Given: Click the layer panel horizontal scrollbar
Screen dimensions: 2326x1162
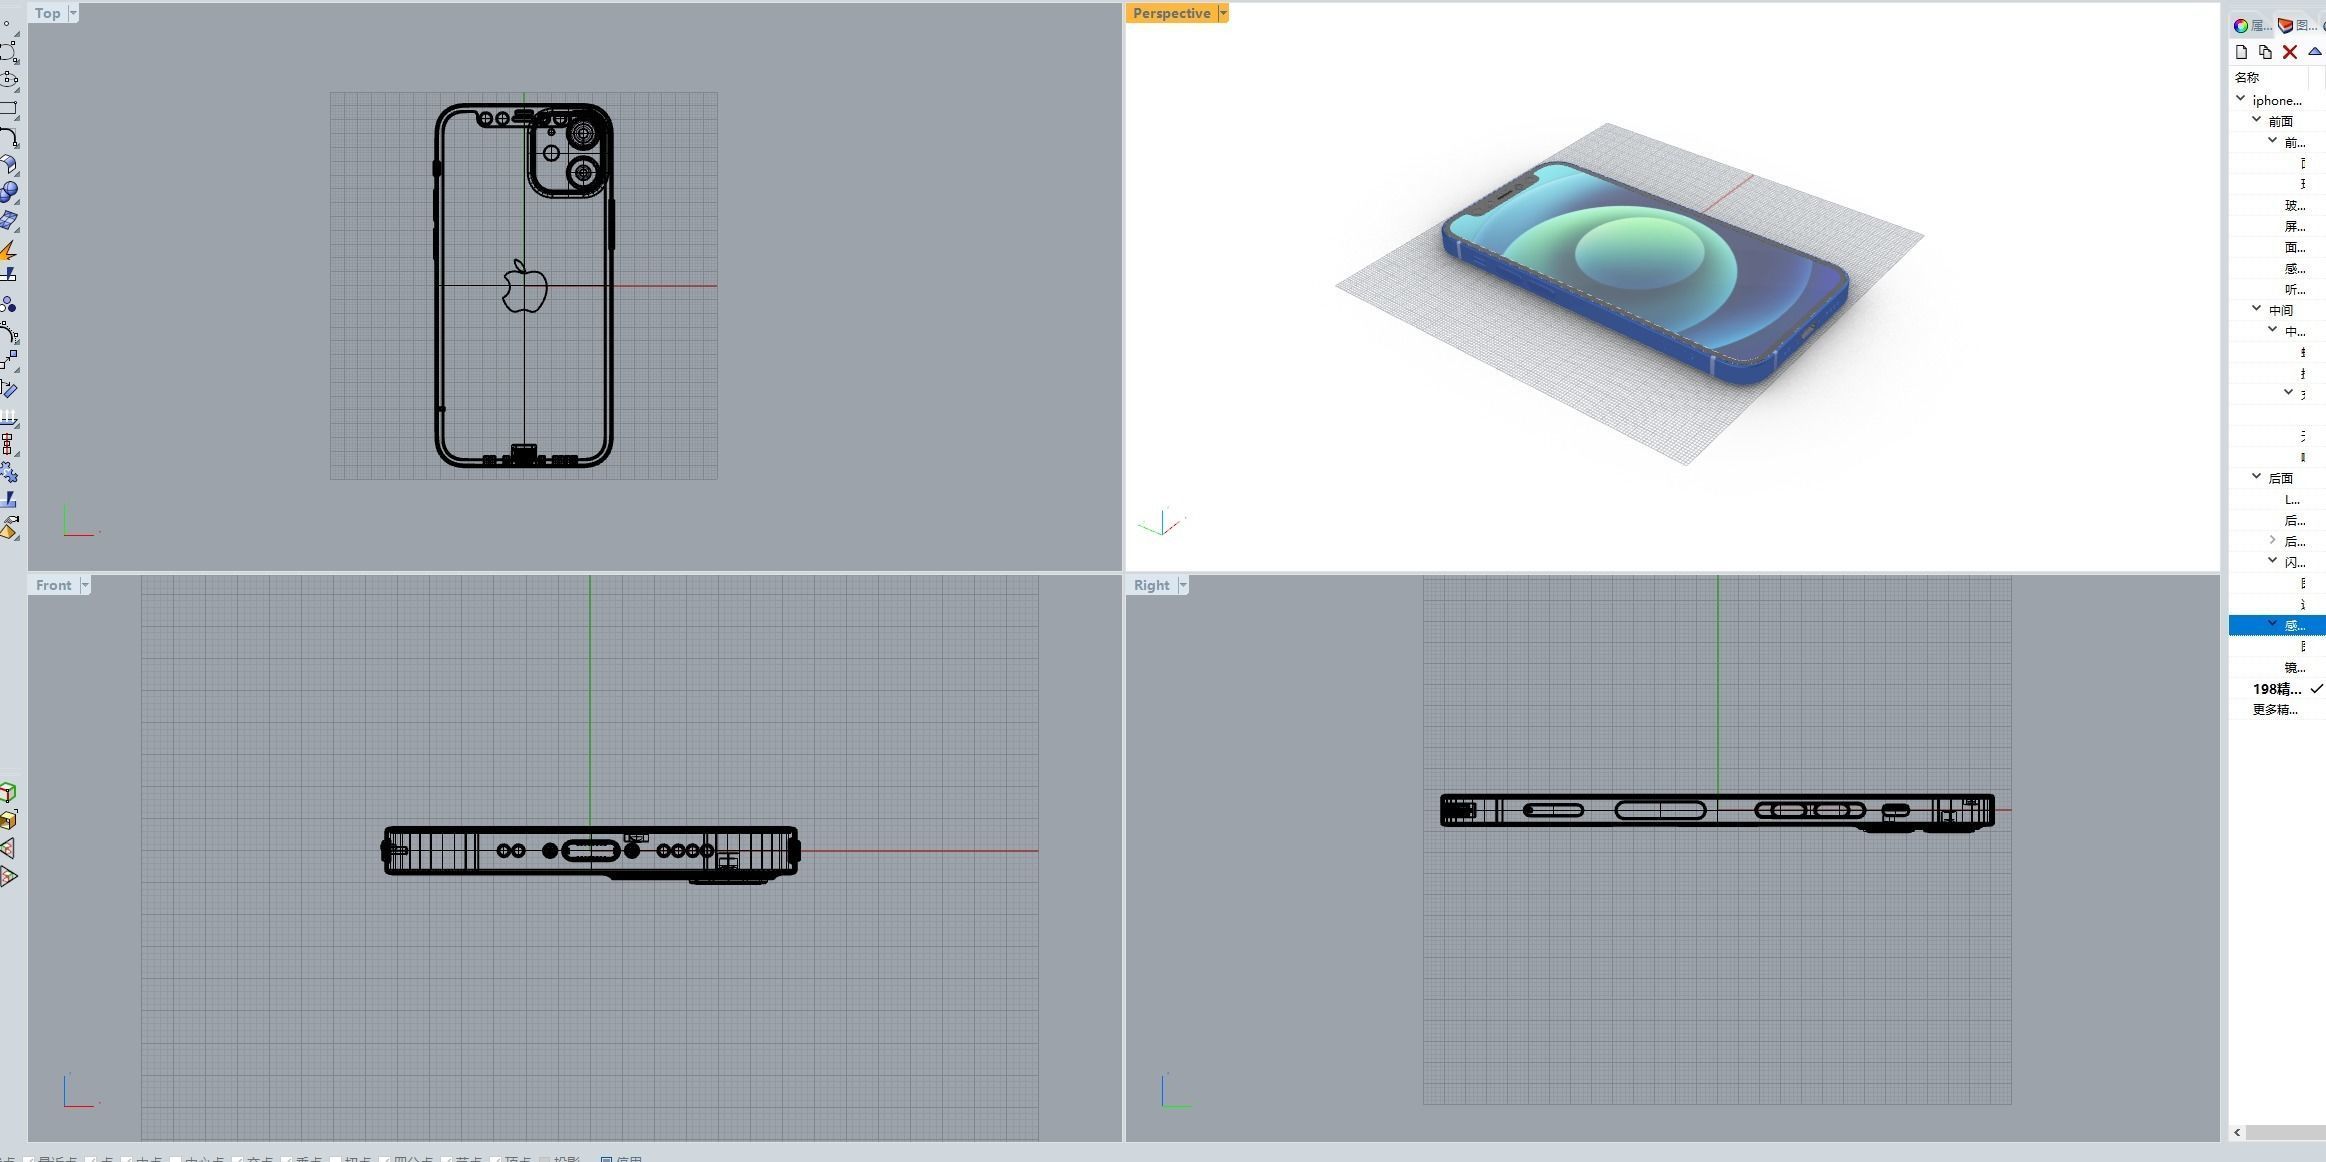Looking at the screenshot, I should 2286,1132.
